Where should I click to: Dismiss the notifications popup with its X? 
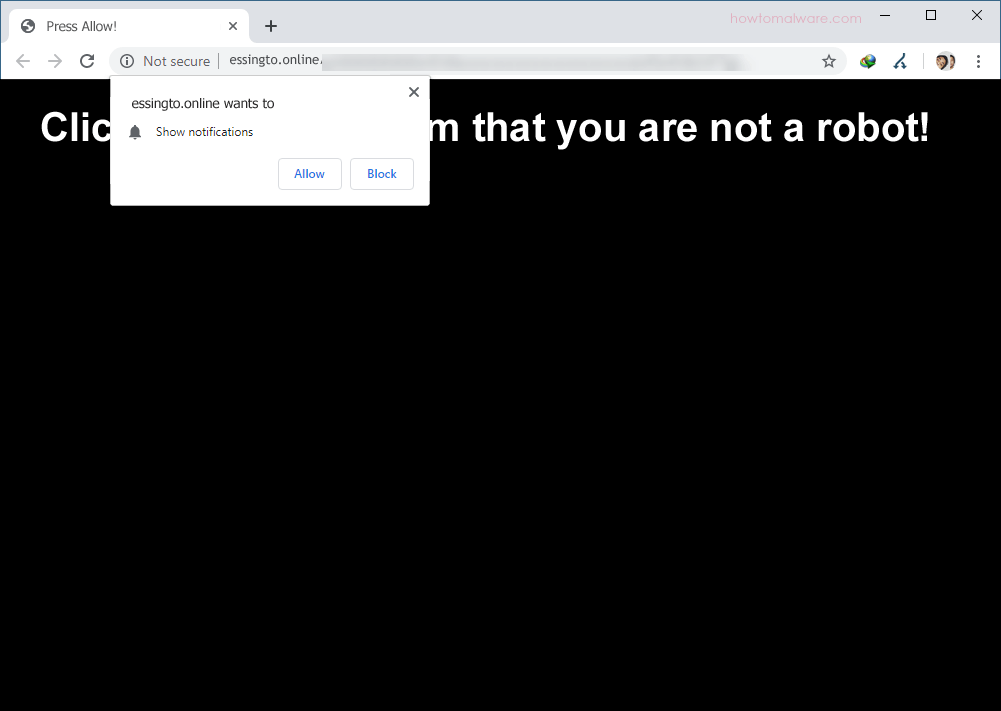tap(413, 91)
